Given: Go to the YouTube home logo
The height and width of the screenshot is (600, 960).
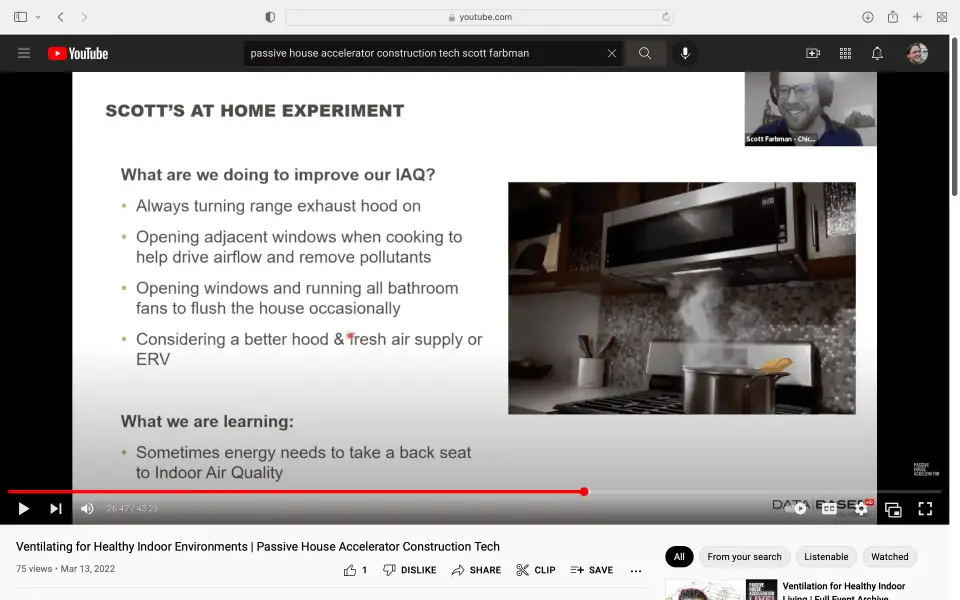Looking at the screenshot, I should 78,53.
